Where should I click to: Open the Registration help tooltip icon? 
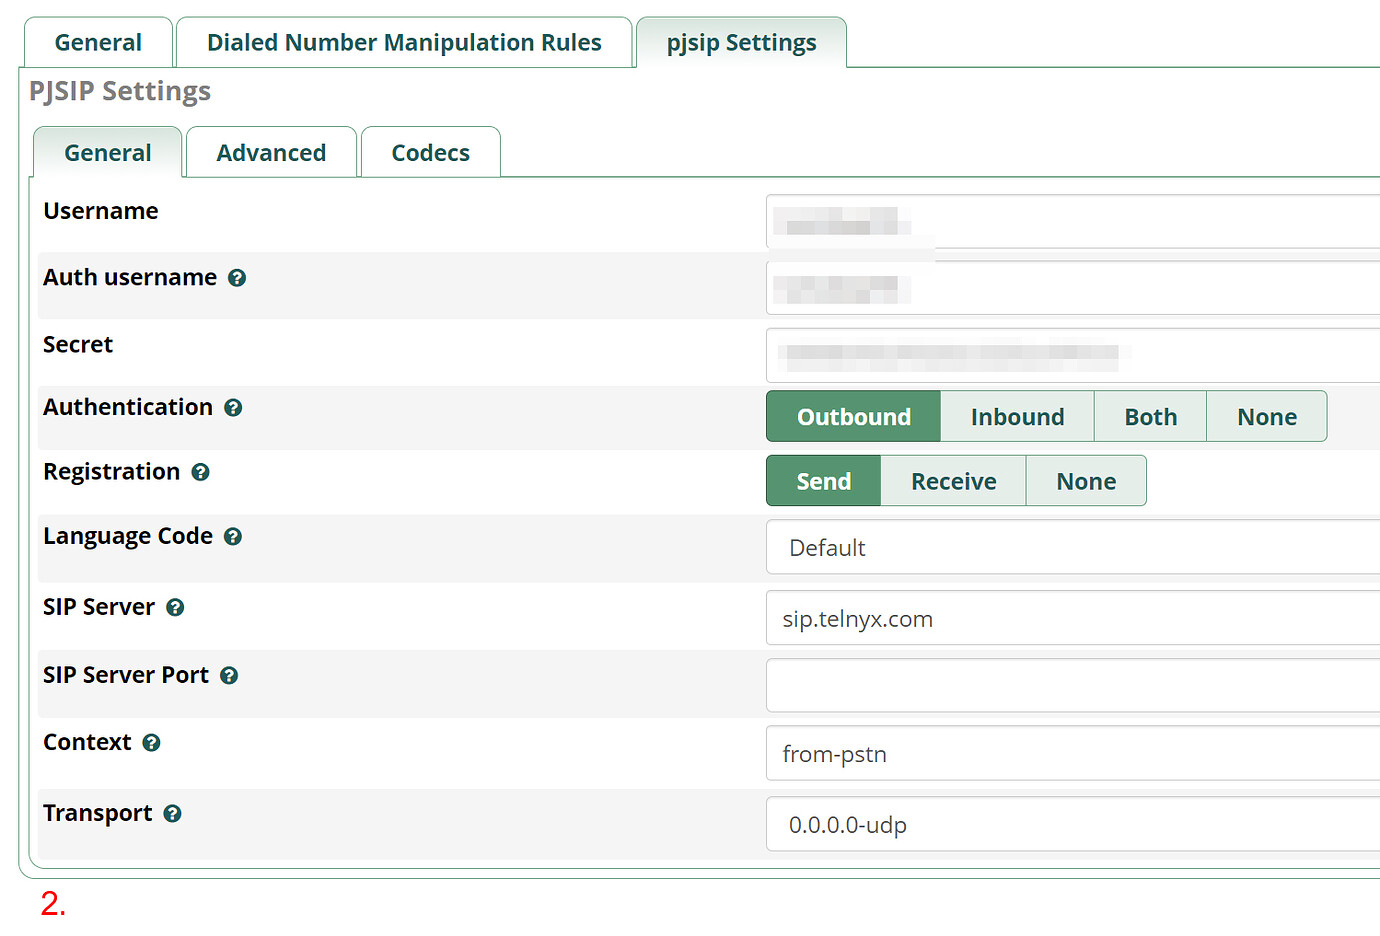tap(200, 472)
